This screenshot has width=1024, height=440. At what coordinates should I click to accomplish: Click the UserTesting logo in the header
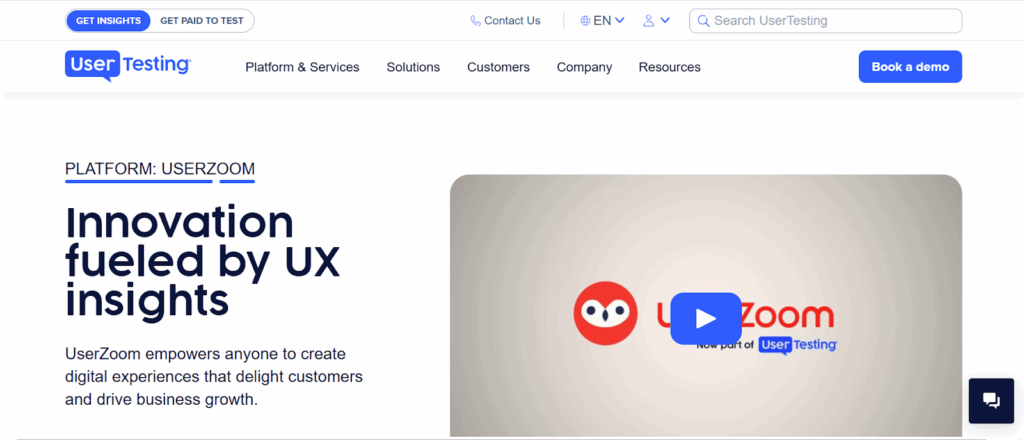pyautogui.click(x=128, y=66)
